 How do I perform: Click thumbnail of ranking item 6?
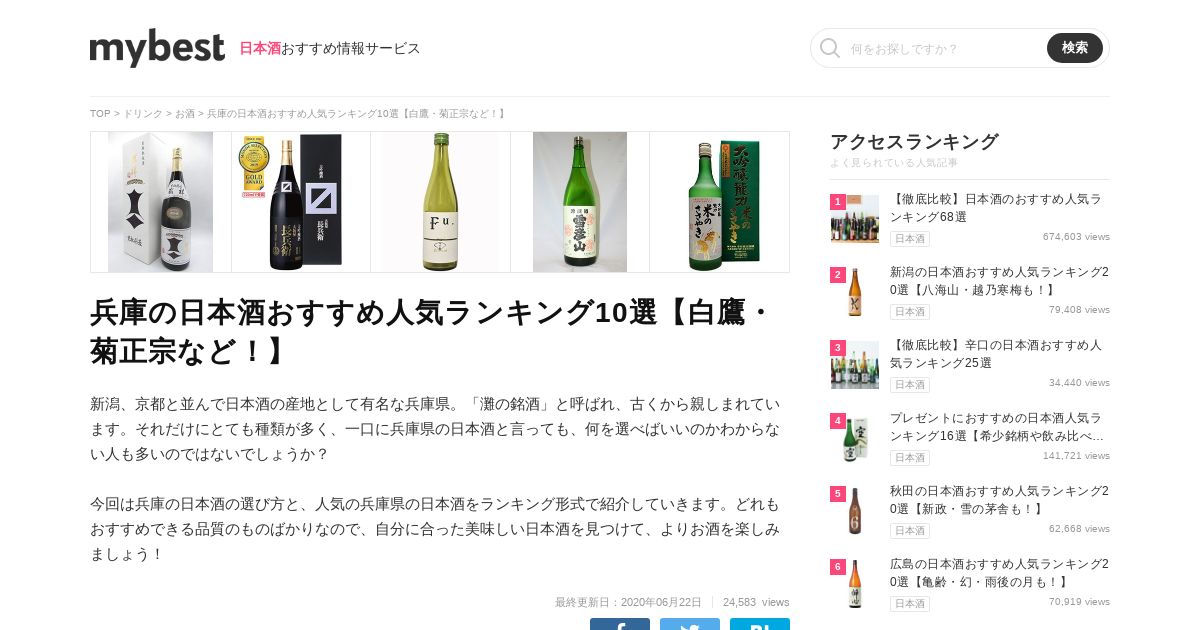(855, 584)
